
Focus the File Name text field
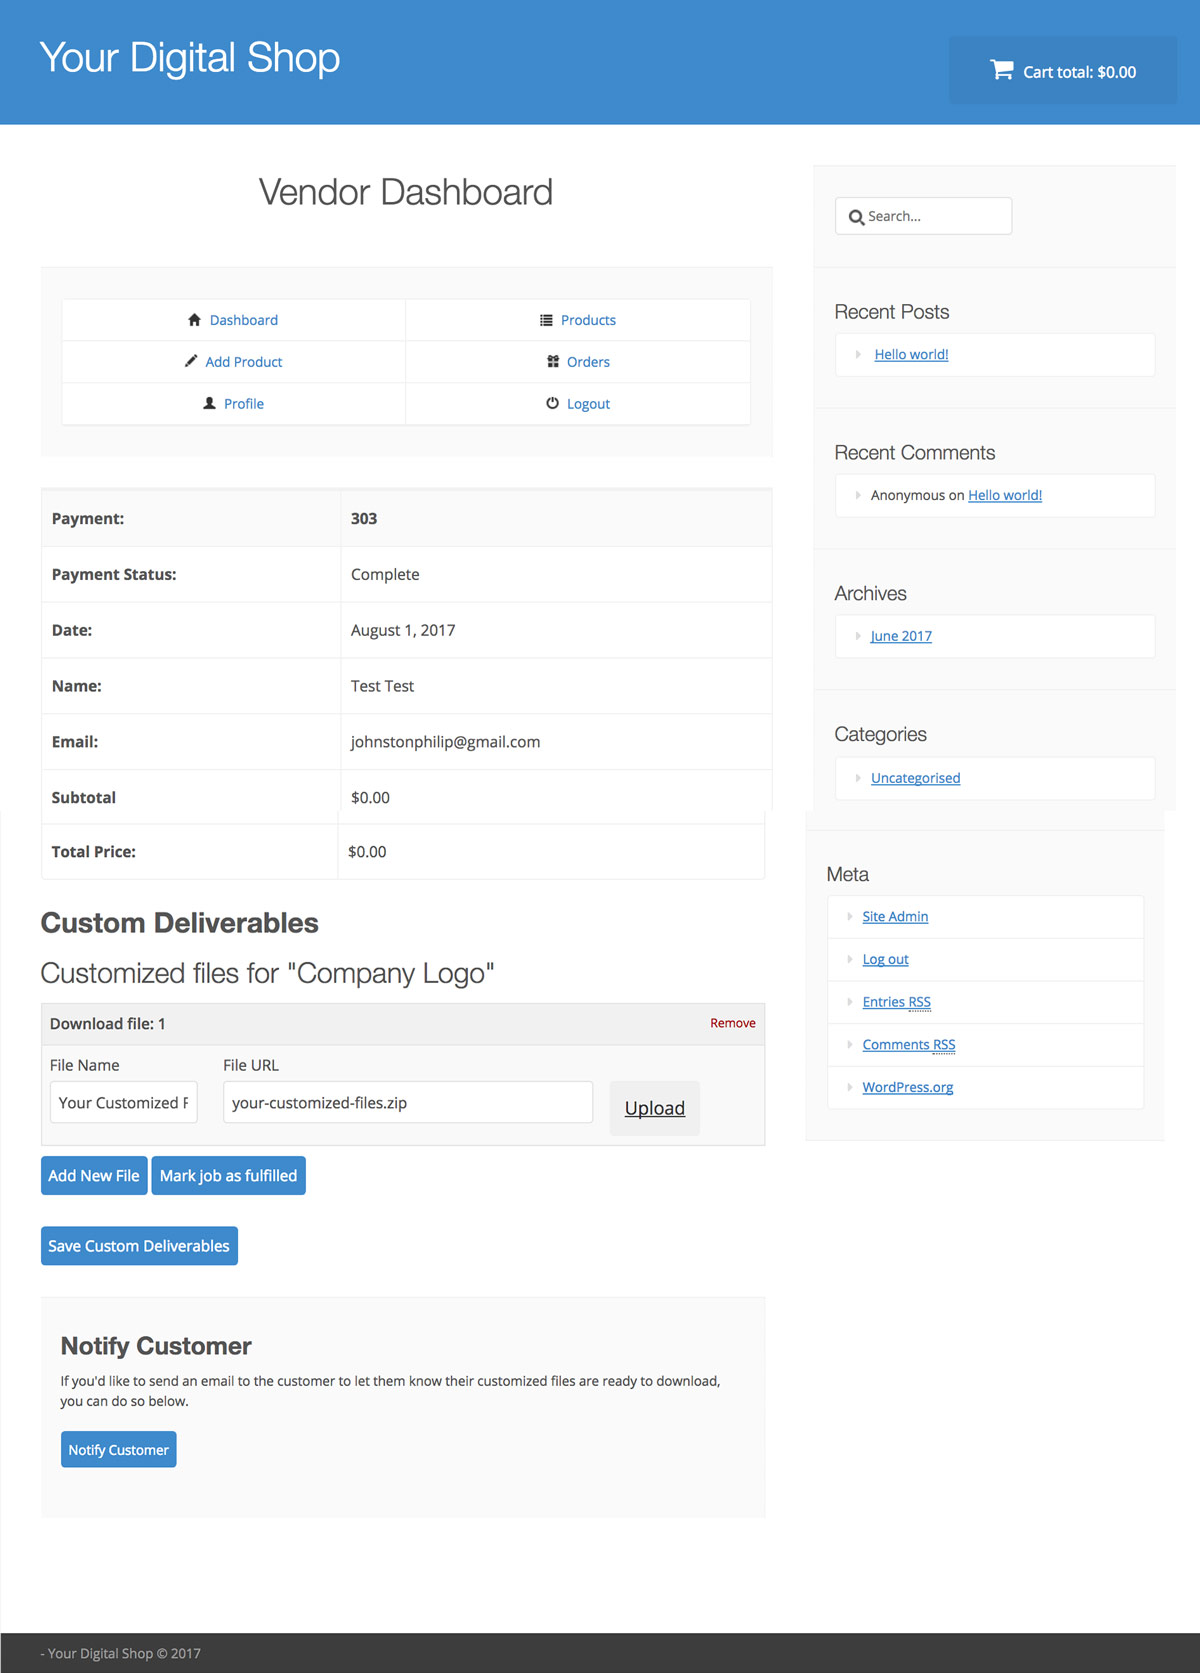click(123, 1103)
